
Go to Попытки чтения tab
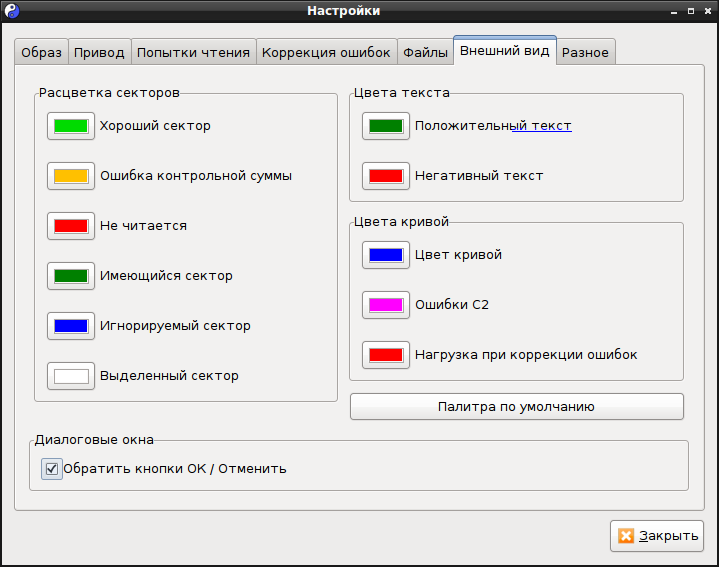tap(194, 52)
